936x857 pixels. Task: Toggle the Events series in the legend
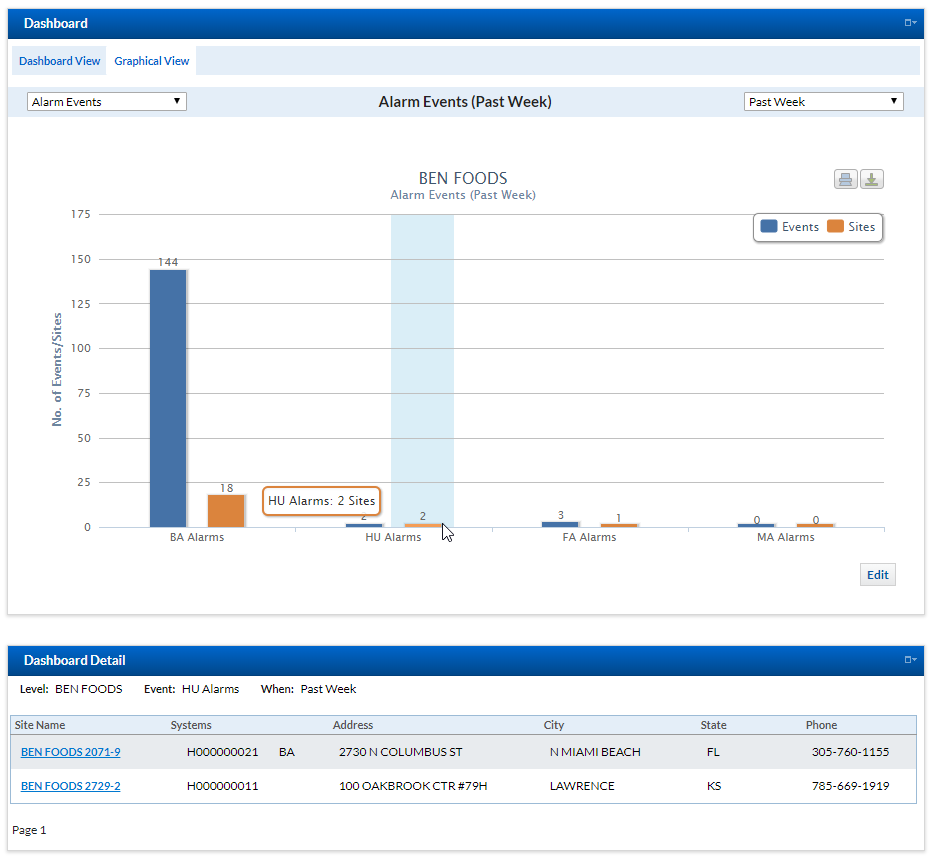790,227
